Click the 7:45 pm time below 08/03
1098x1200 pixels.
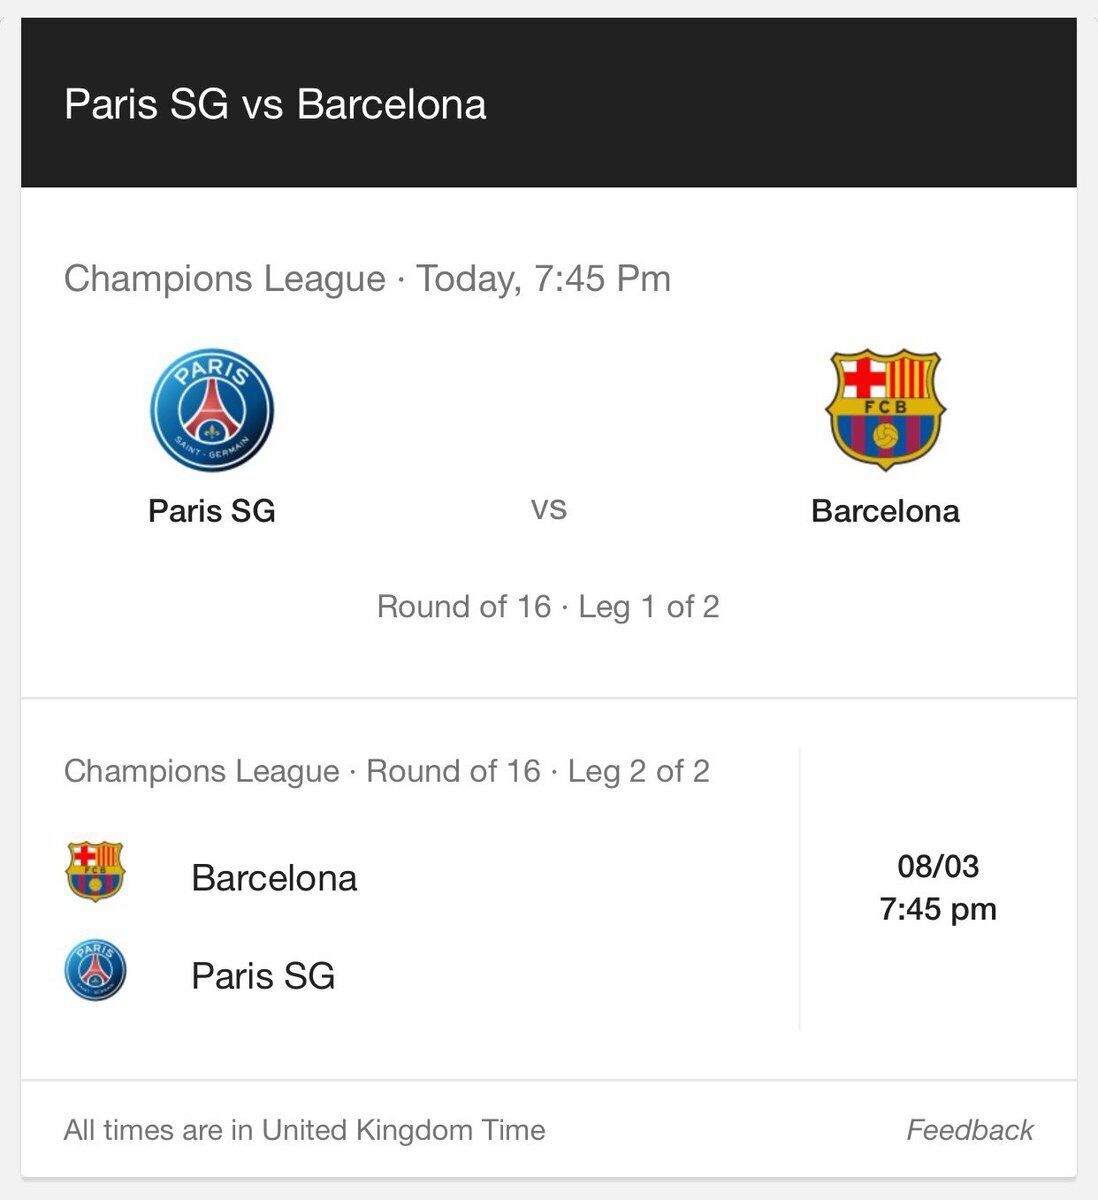point(938,909)
